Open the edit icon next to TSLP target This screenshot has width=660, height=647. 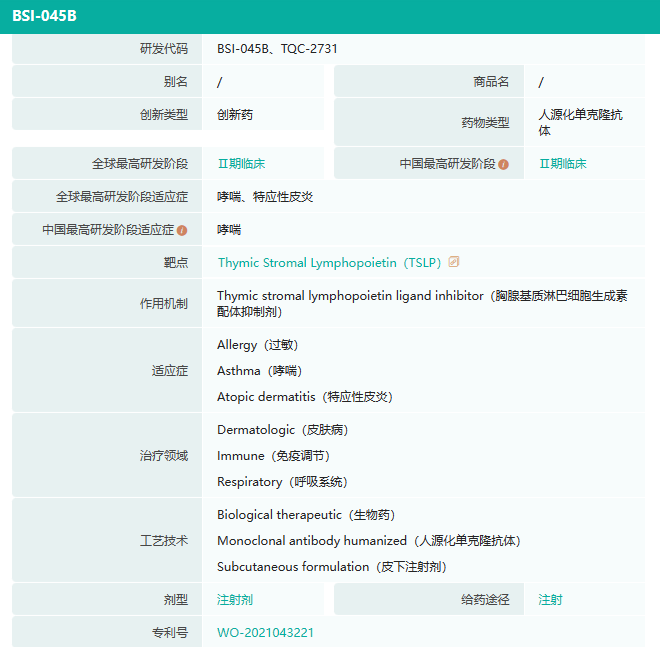tap(454, 262)
